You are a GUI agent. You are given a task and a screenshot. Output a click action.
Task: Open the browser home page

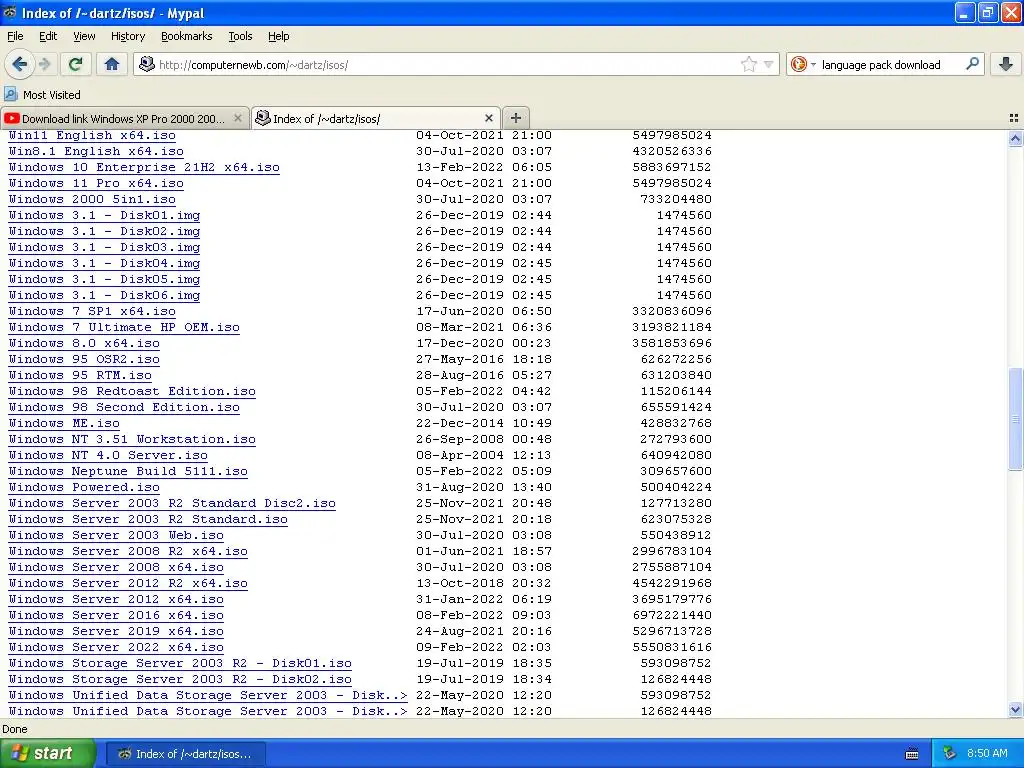tap(112, 64)
